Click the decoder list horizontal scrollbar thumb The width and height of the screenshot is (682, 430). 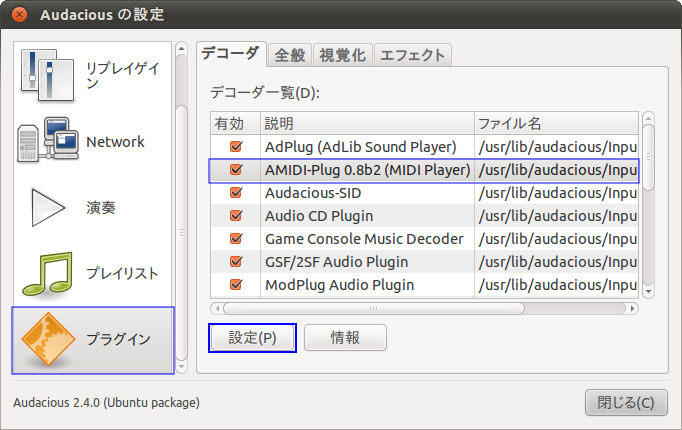[x=374, y=308]
